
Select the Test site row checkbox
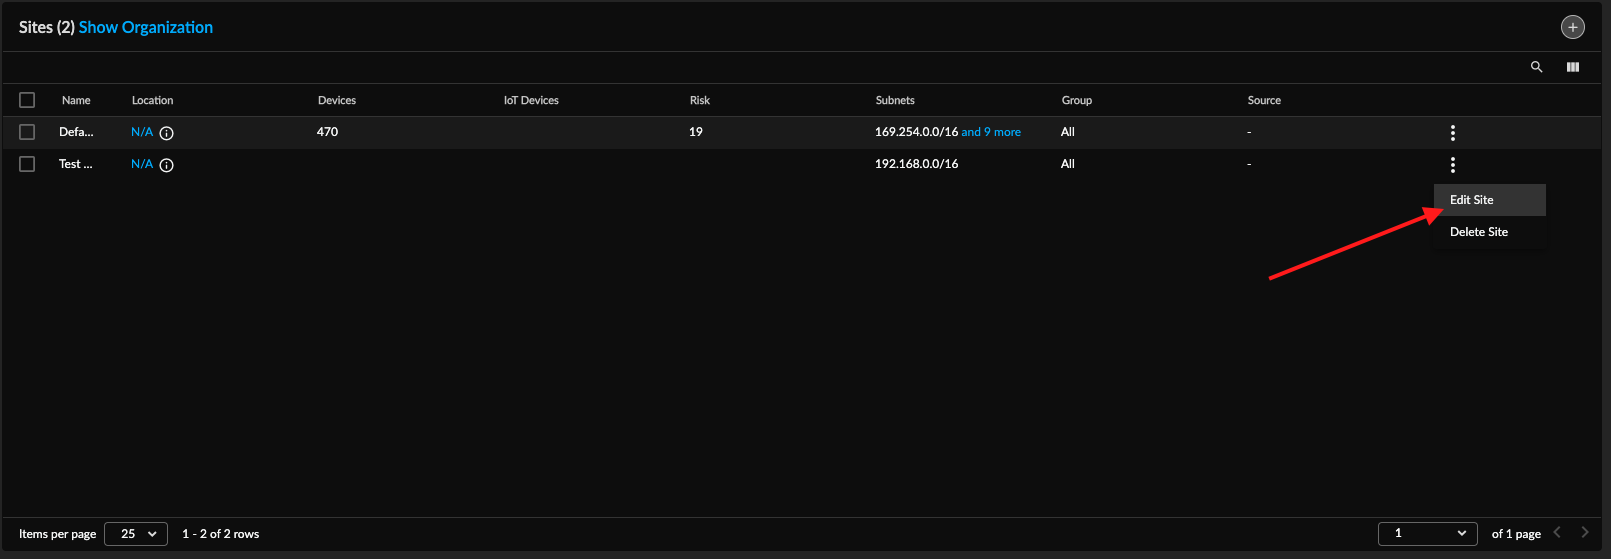(27, 164)
